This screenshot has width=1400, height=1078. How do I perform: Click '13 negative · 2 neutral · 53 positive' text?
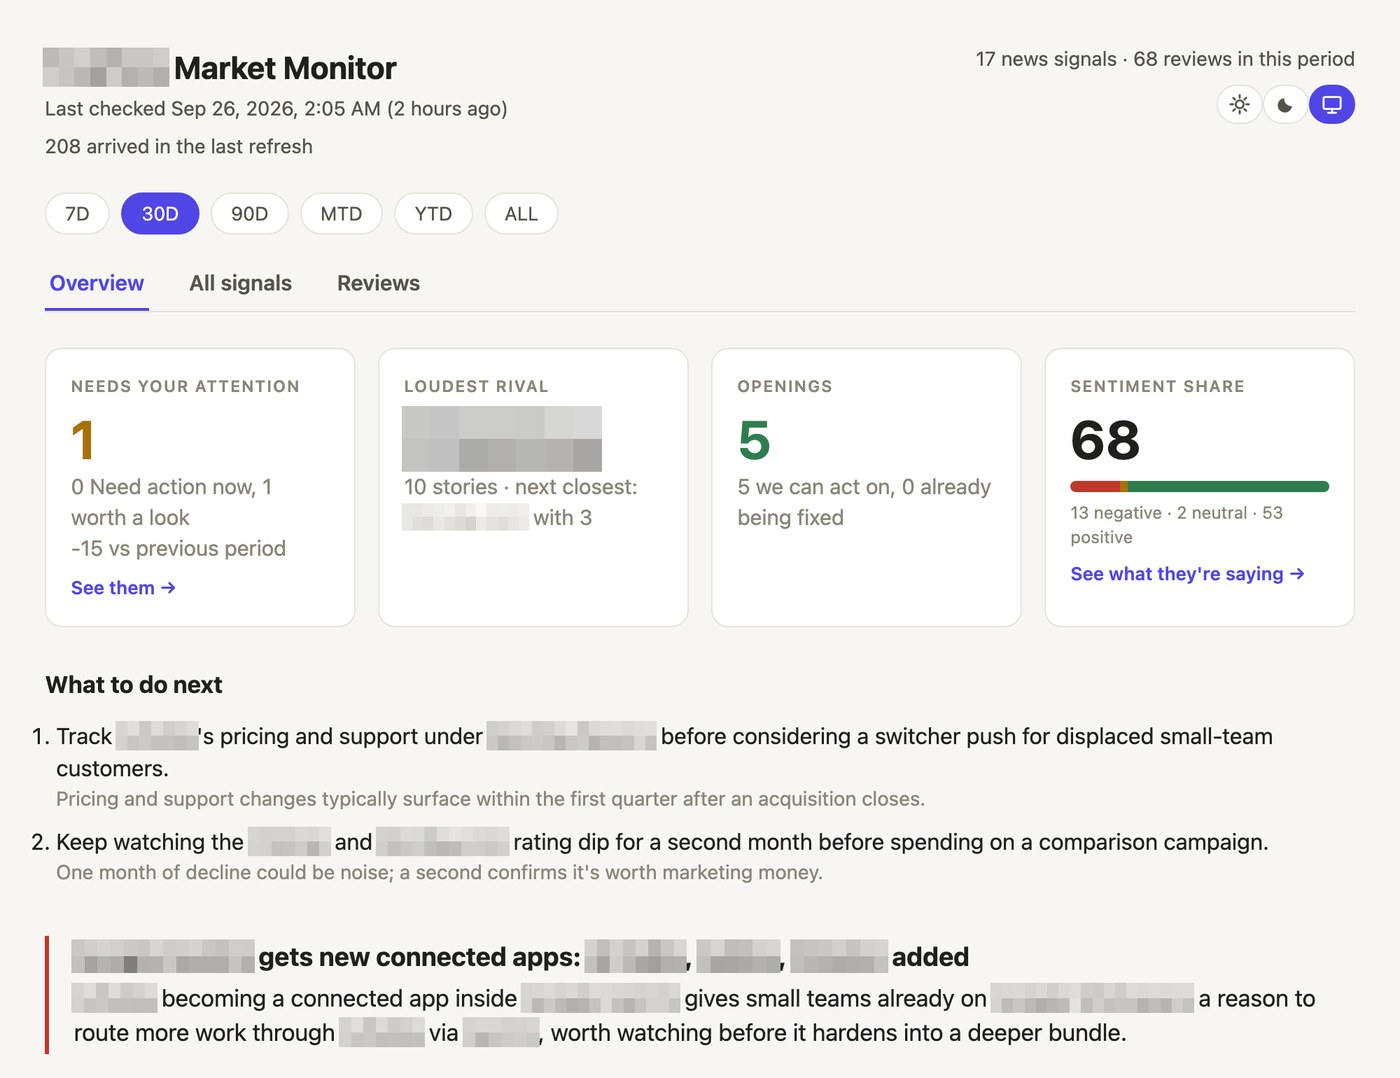coord(1176,525)
